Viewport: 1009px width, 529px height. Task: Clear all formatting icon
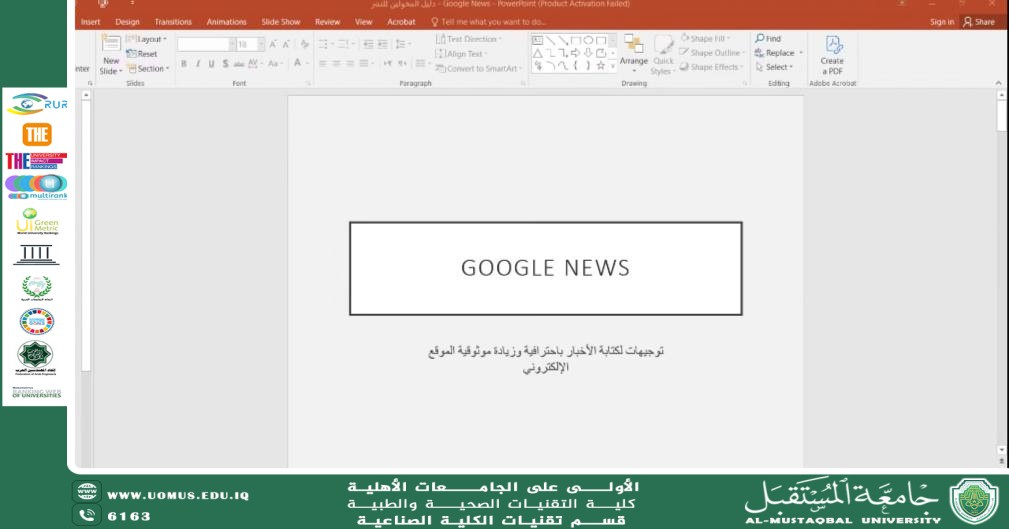coord(304,44)
